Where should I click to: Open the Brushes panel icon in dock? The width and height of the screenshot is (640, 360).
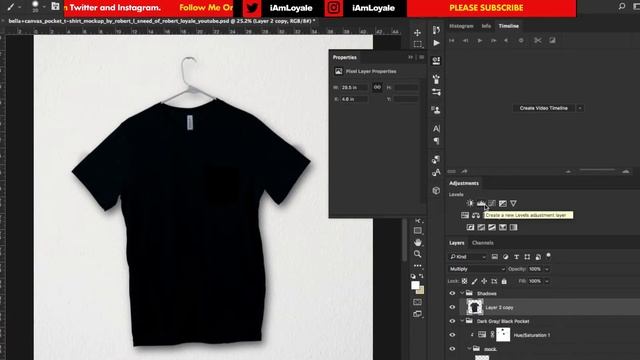(x=436, y=79)
